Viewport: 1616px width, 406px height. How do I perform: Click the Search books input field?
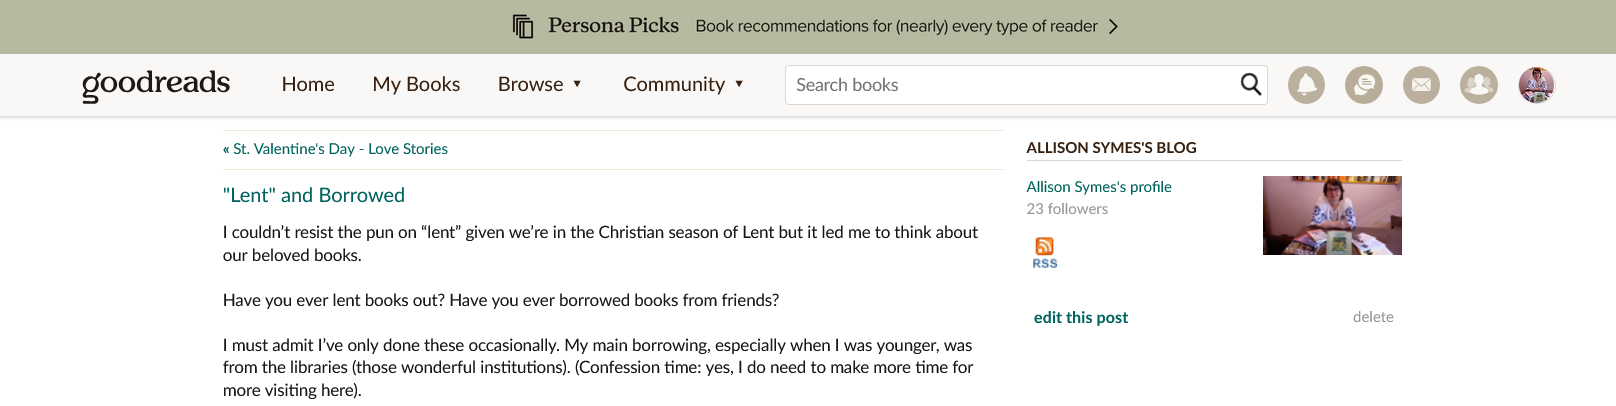click(1010, 85)
